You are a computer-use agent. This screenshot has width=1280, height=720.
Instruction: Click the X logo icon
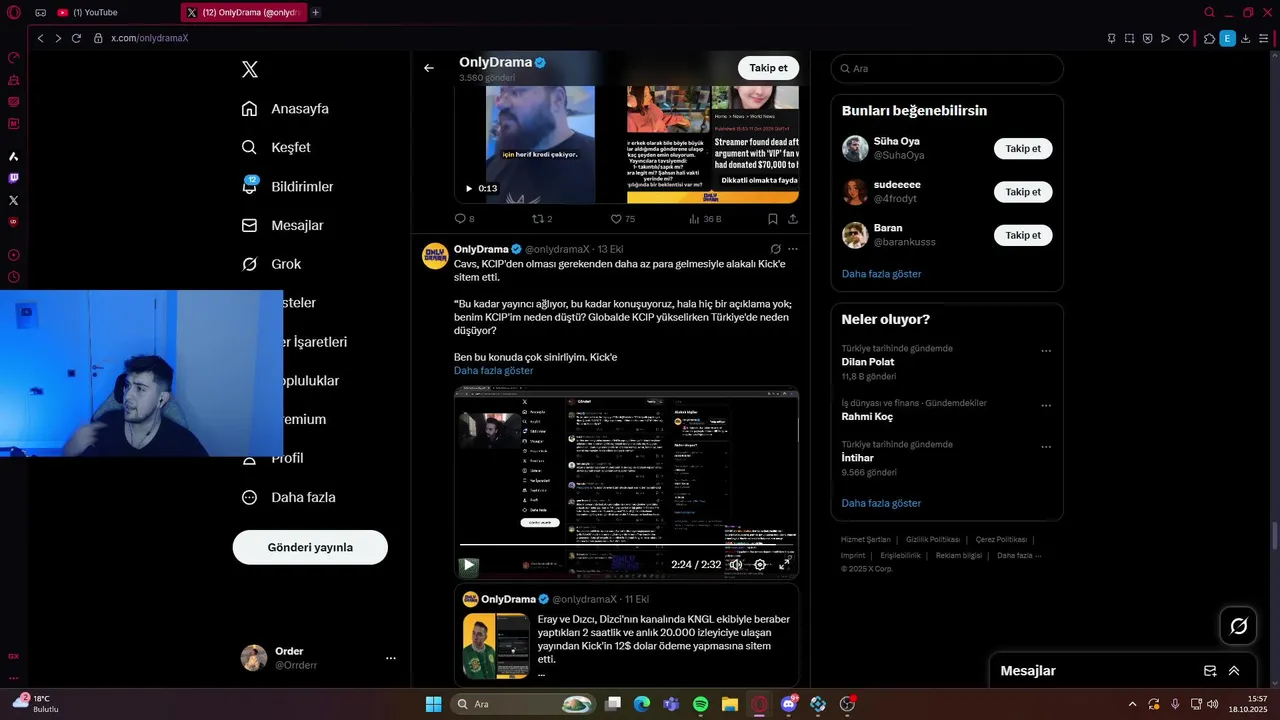tap(250, 69)
